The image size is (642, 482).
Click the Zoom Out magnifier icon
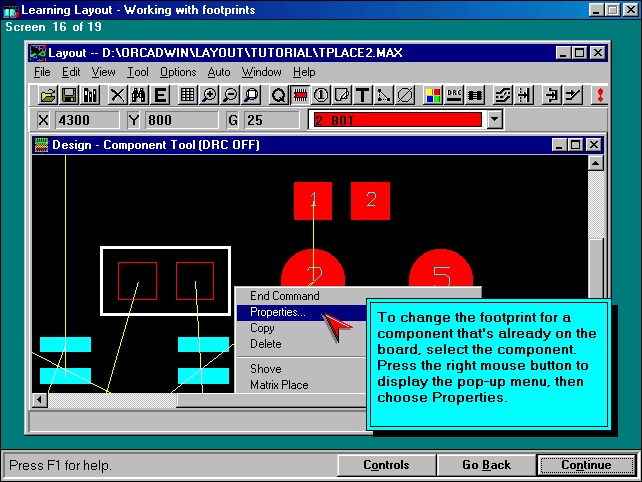[x=230, y=95]
